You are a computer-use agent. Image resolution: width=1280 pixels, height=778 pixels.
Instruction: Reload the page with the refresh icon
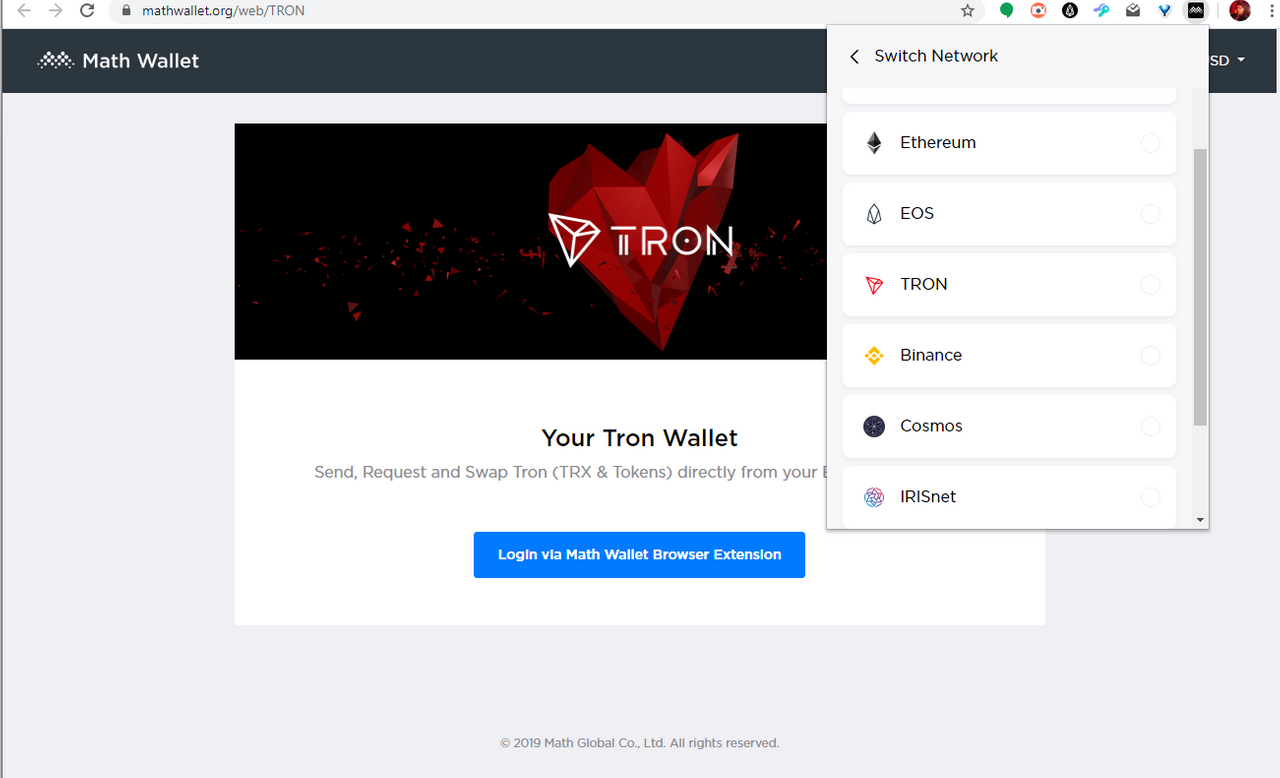(x=87, y=11)
